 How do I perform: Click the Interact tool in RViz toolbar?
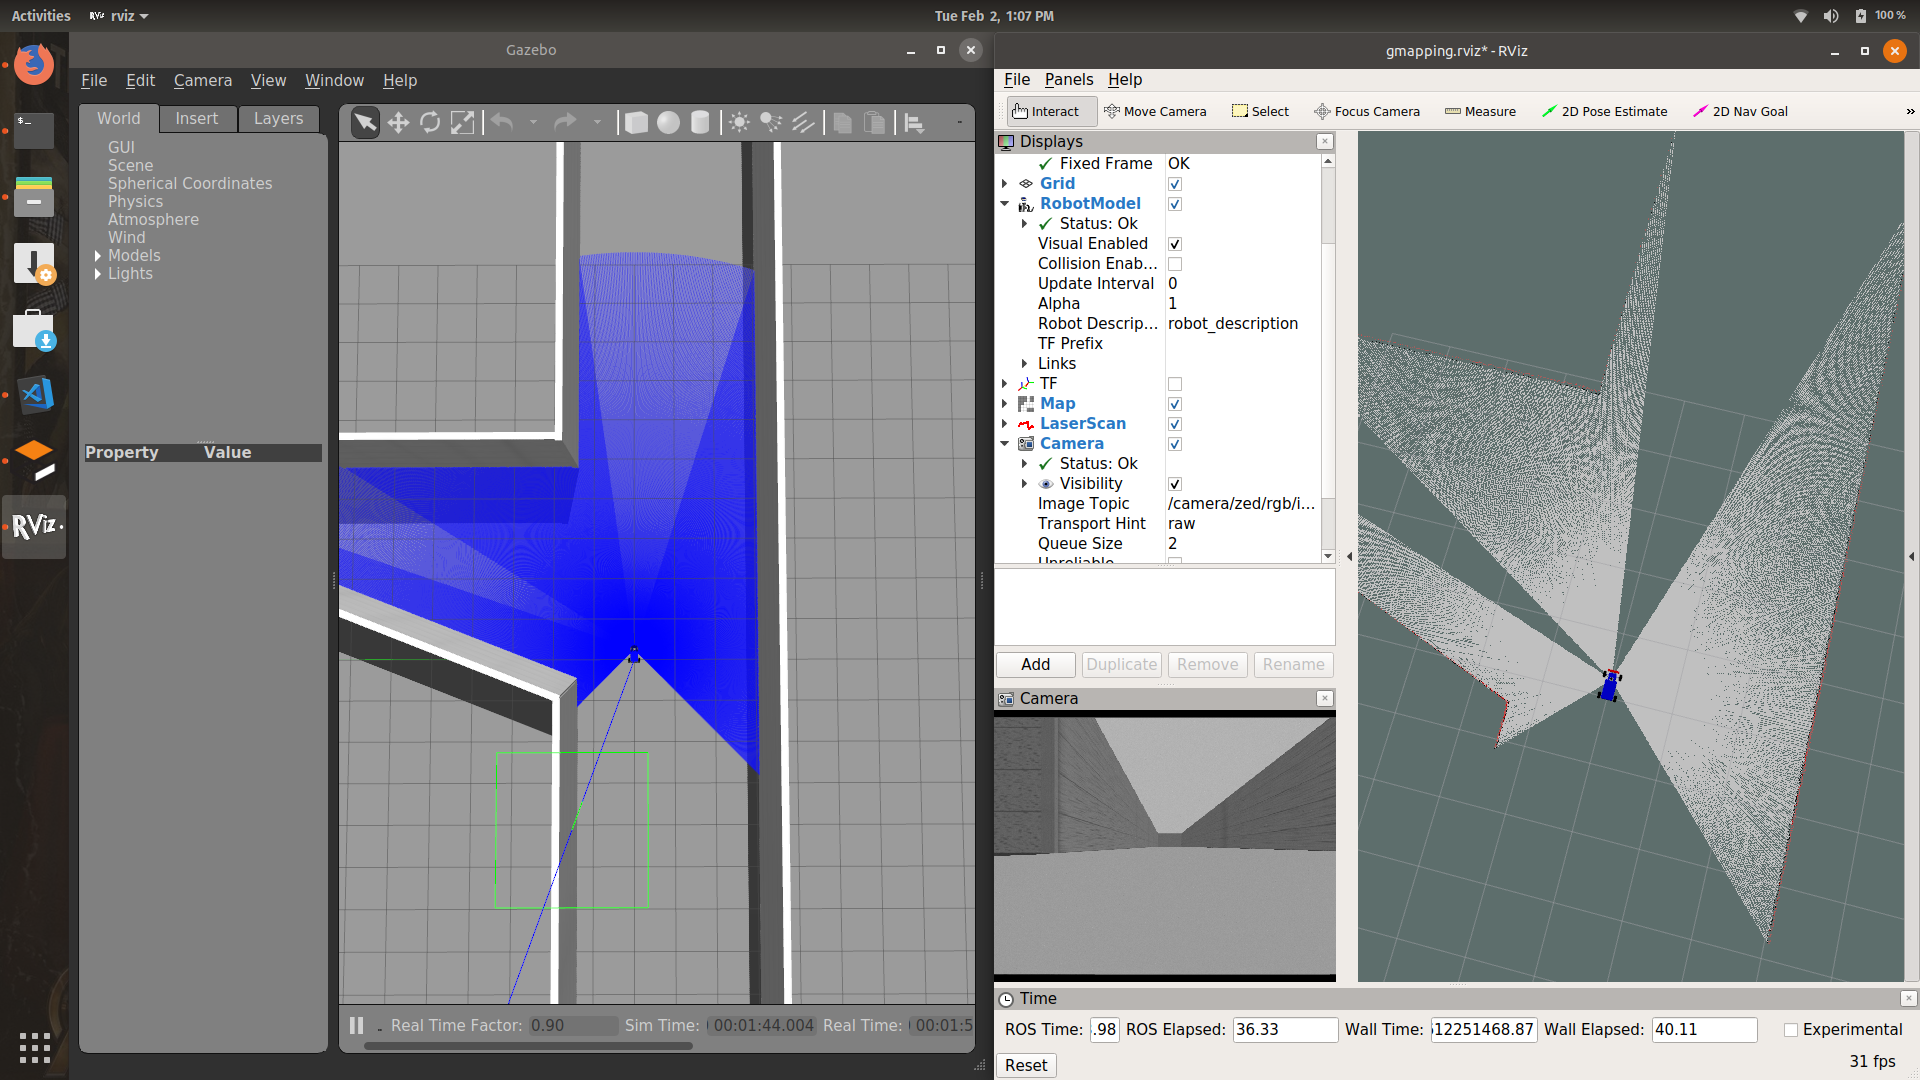click(x=1048, y=111)
